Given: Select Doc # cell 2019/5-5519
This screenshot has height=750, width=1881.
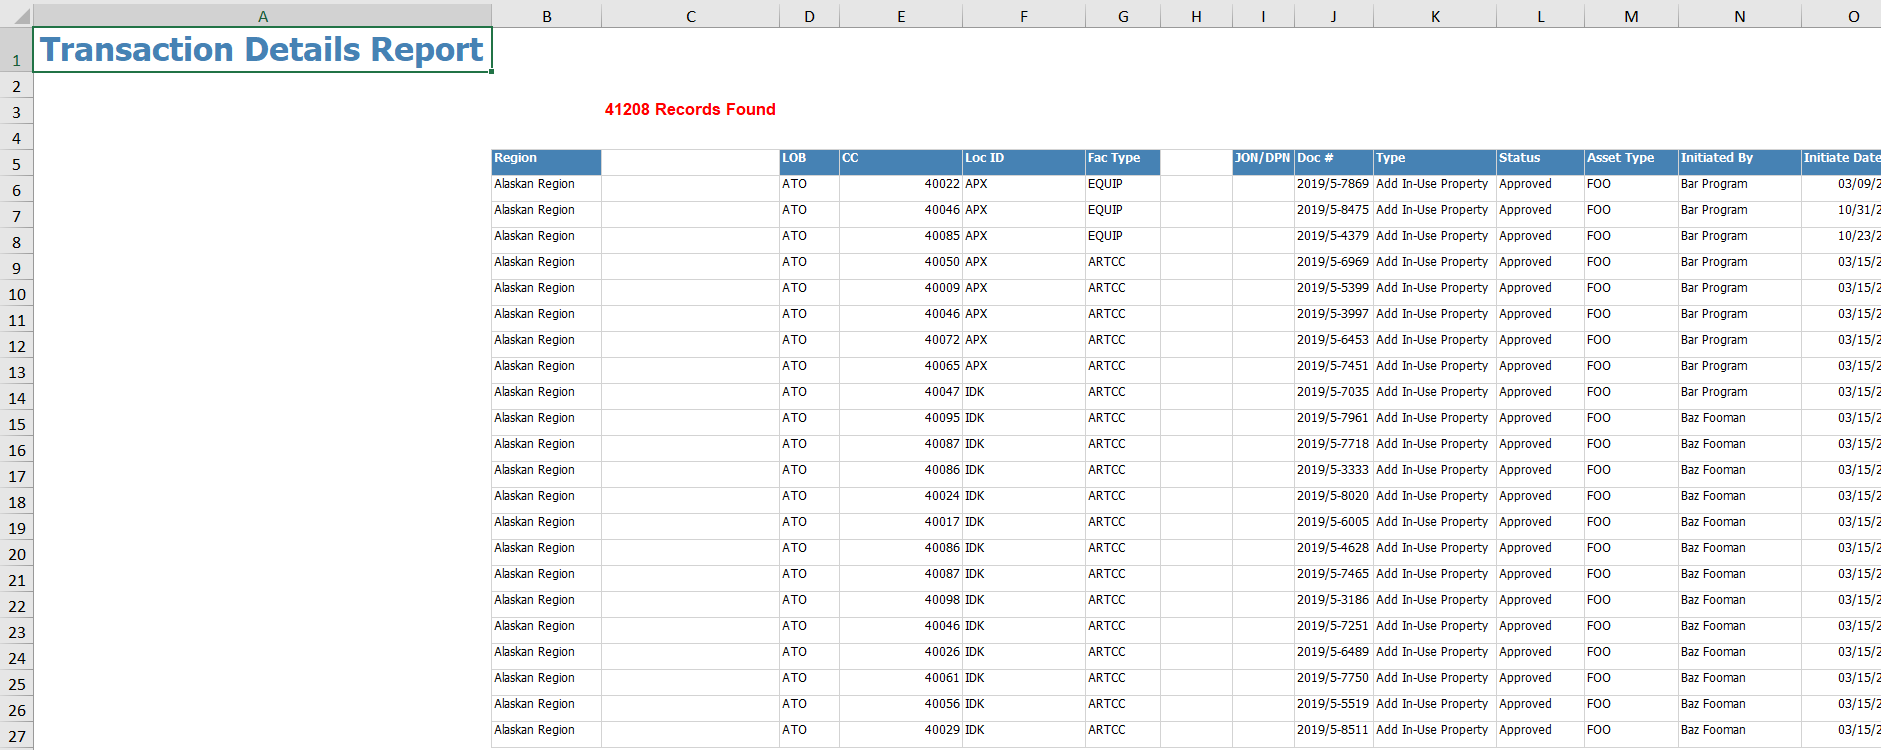Looking at the screenshot, I should click(x=1334, y=708).
